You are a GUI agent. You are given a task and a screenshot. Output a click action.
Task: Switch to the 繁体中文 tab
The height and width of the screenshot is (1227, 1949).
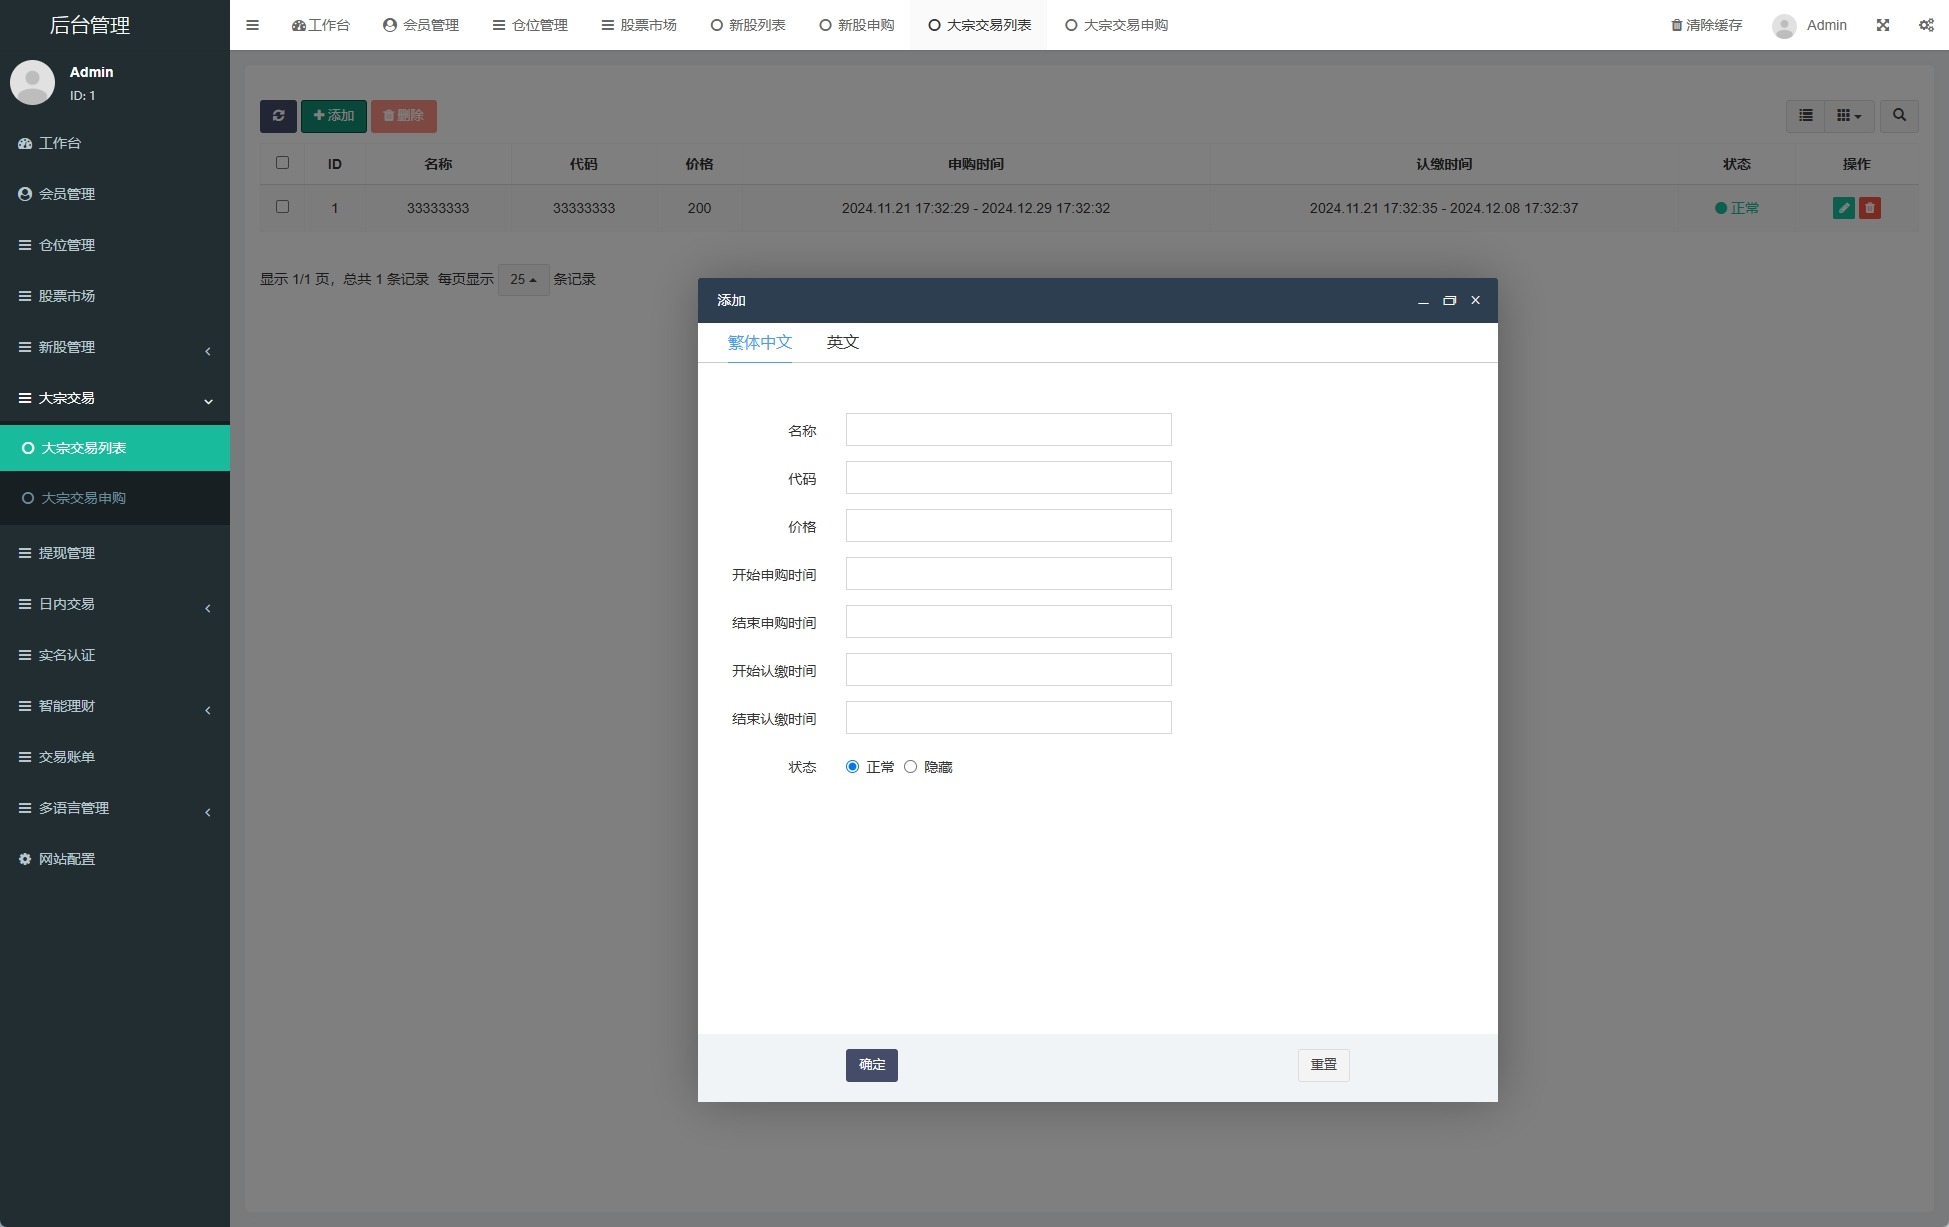coord(760,342)
